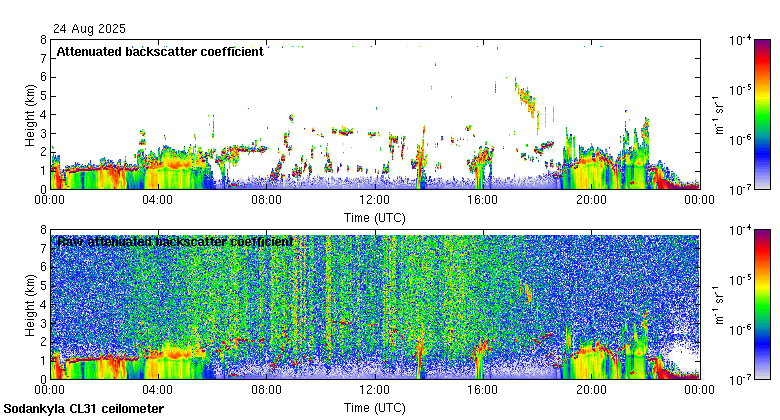Click the '12:00' tick under the Attenuated backscatter plot
Viewport: 780px width, 420px height.
coord(375,200)
